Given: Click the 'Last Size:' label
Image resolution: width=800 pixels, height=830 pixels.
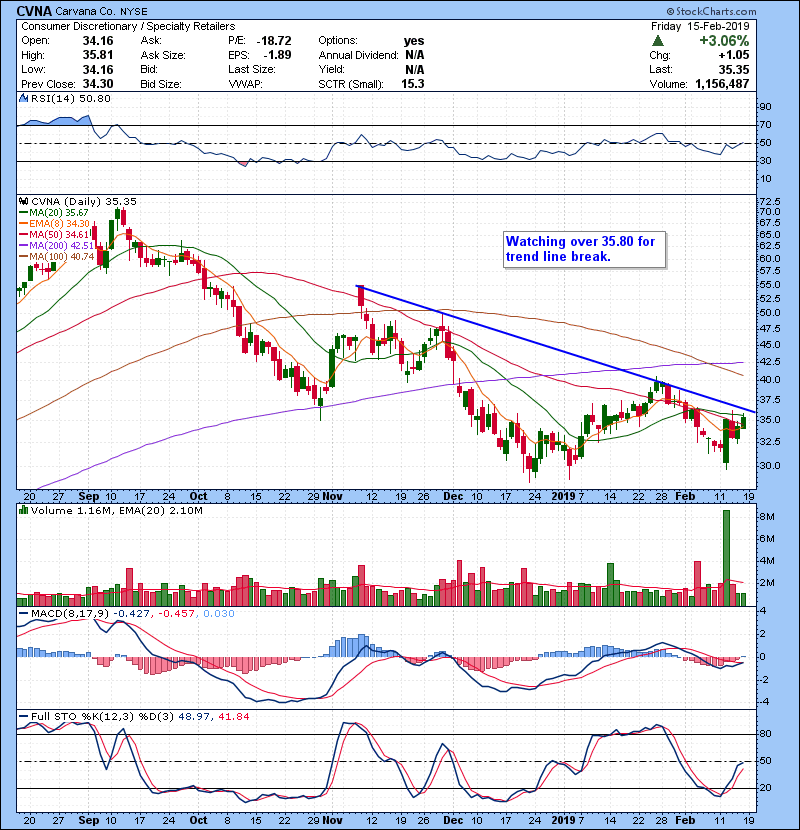Looking at the screenshot, I should (x=252, y=69).
